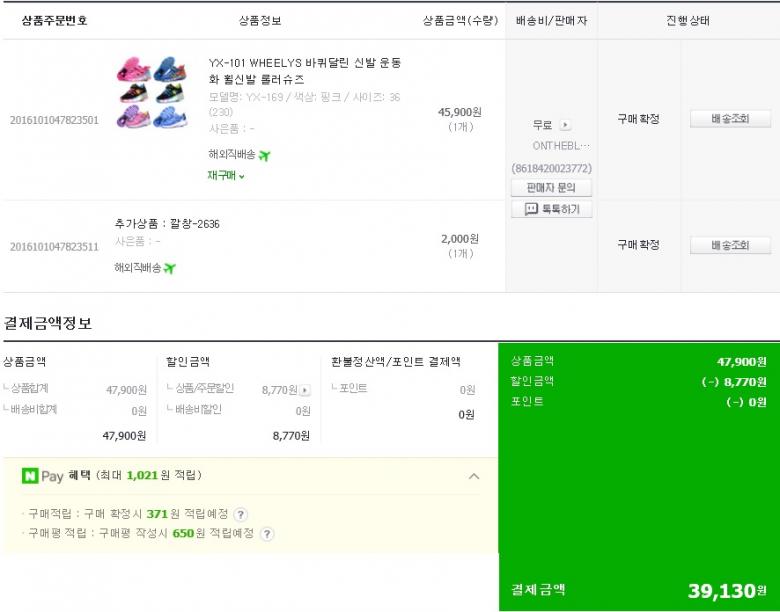The width and height of the screenshot is (780, 612).
Task: Open the YX-101 WHEELYS product title link
Action: [304, 70]
